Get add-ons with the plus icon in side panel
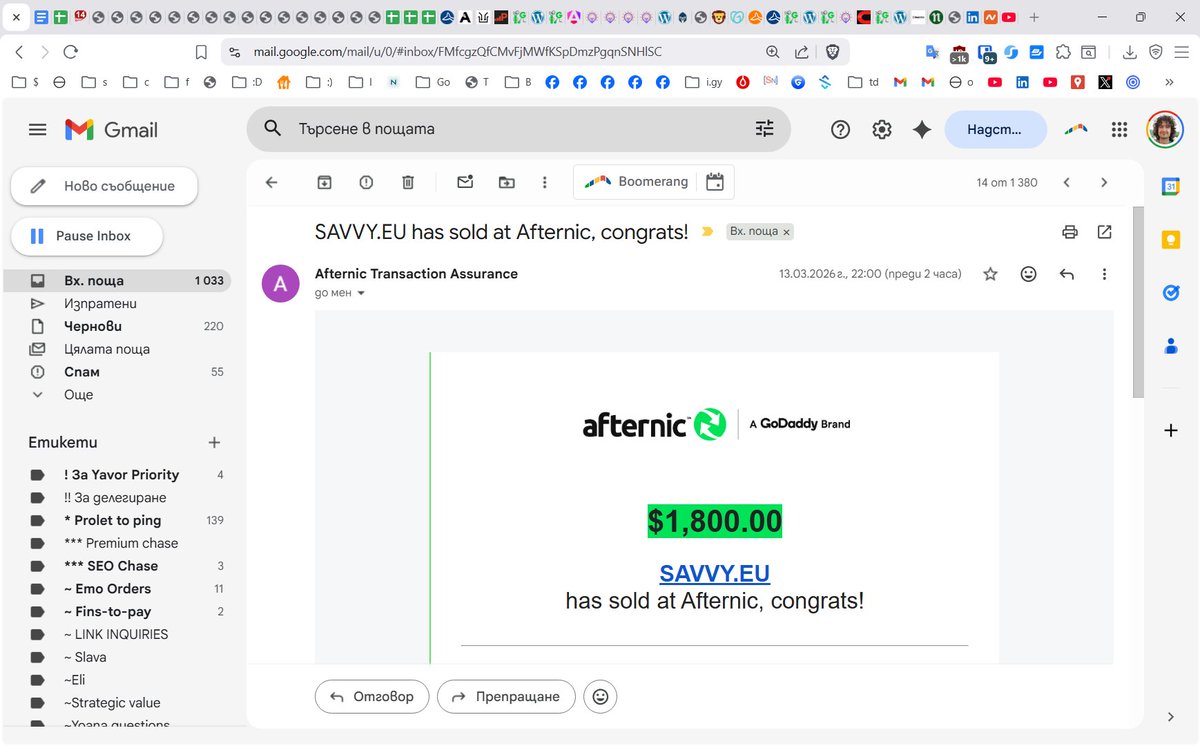The width and height of the screenshot is (1200, 746). (x=1171, y=430)
